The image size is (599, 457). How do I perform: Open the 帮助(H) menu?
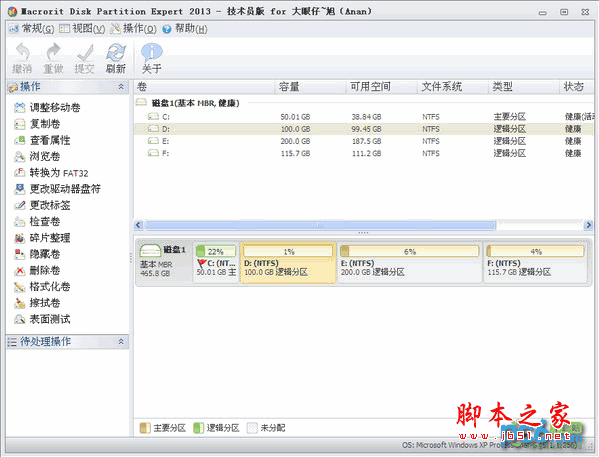coord(185,29)
